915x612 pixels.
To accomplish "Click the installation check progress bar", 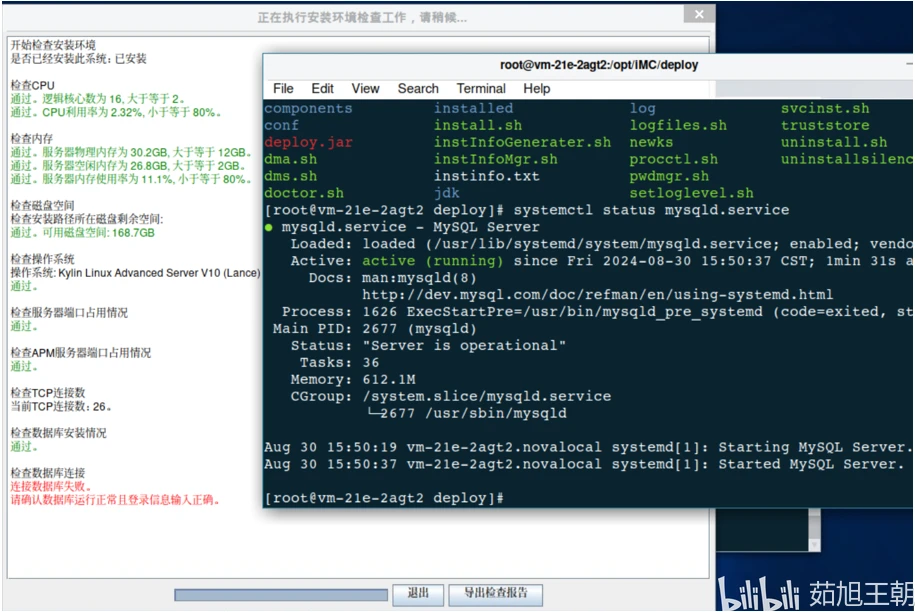I will (281, 594).
